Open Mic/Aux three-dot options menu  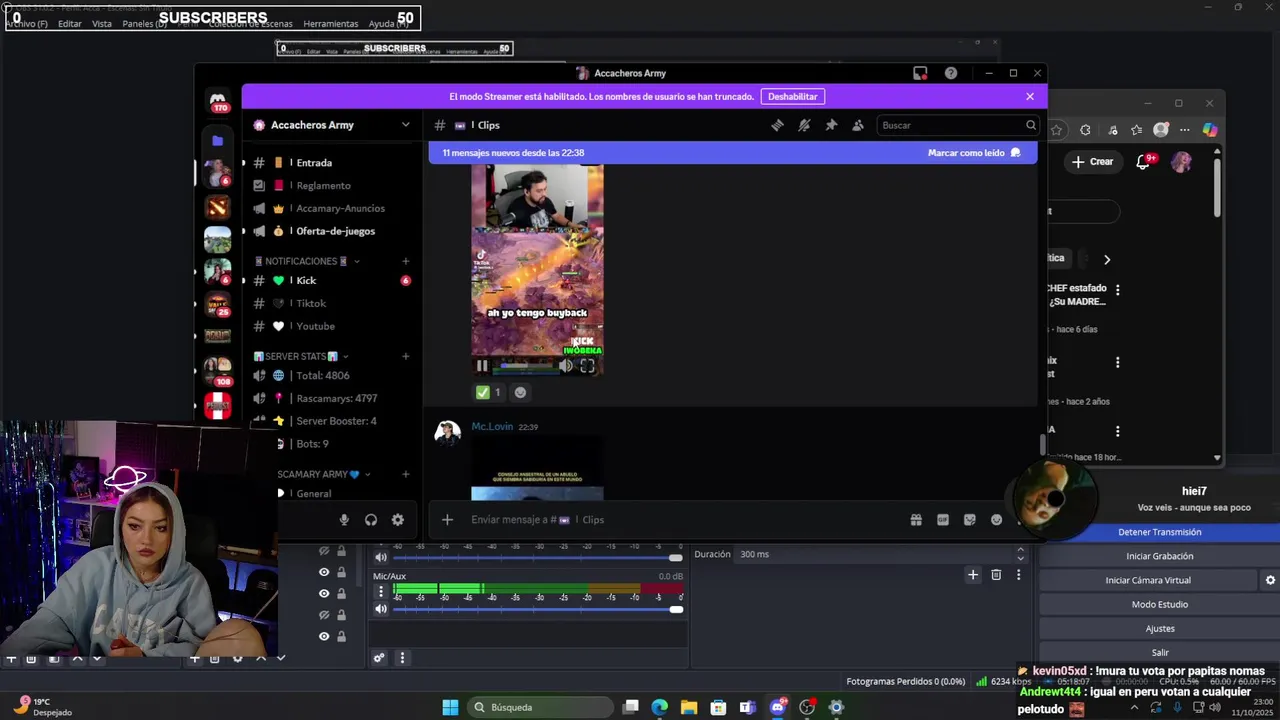(381, 592)
